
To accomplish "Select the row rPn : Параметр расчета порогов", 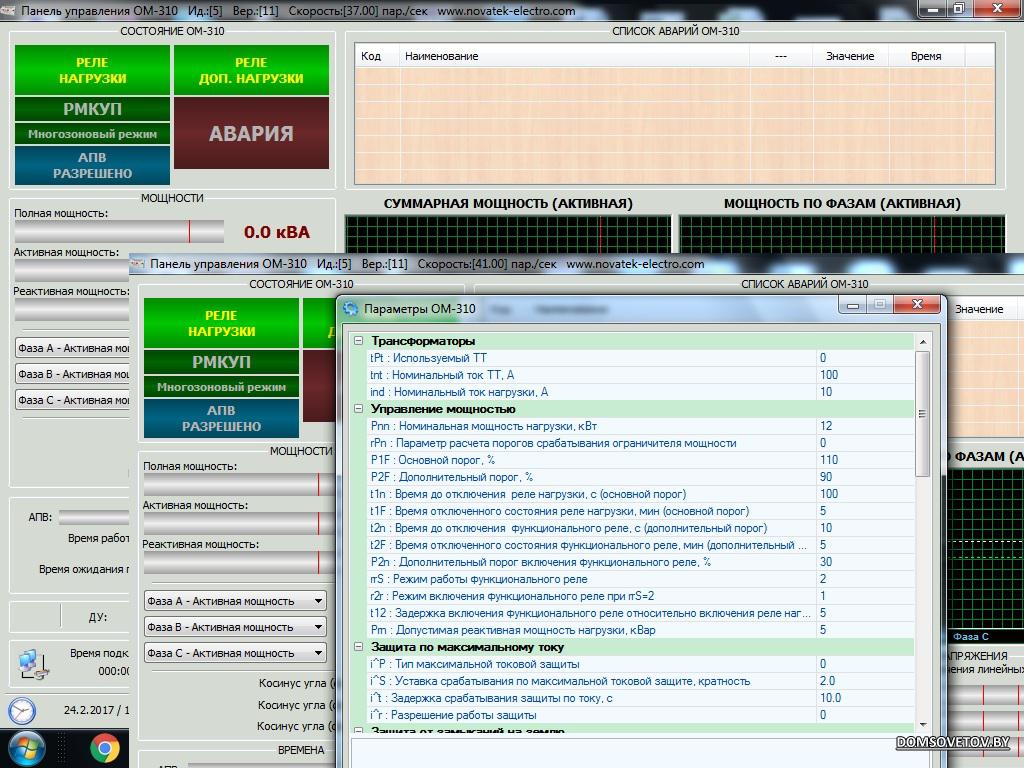I will (640, 443).
